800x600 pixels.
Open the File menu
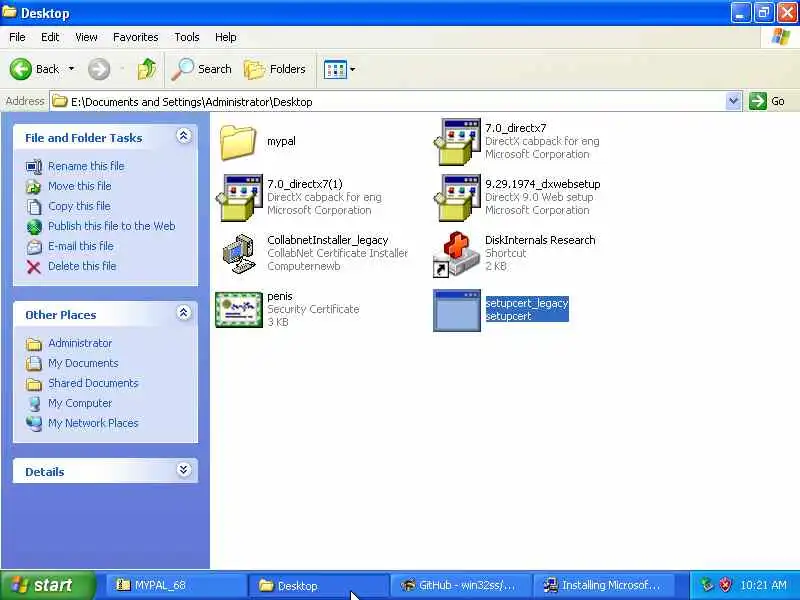coord(17,37)
